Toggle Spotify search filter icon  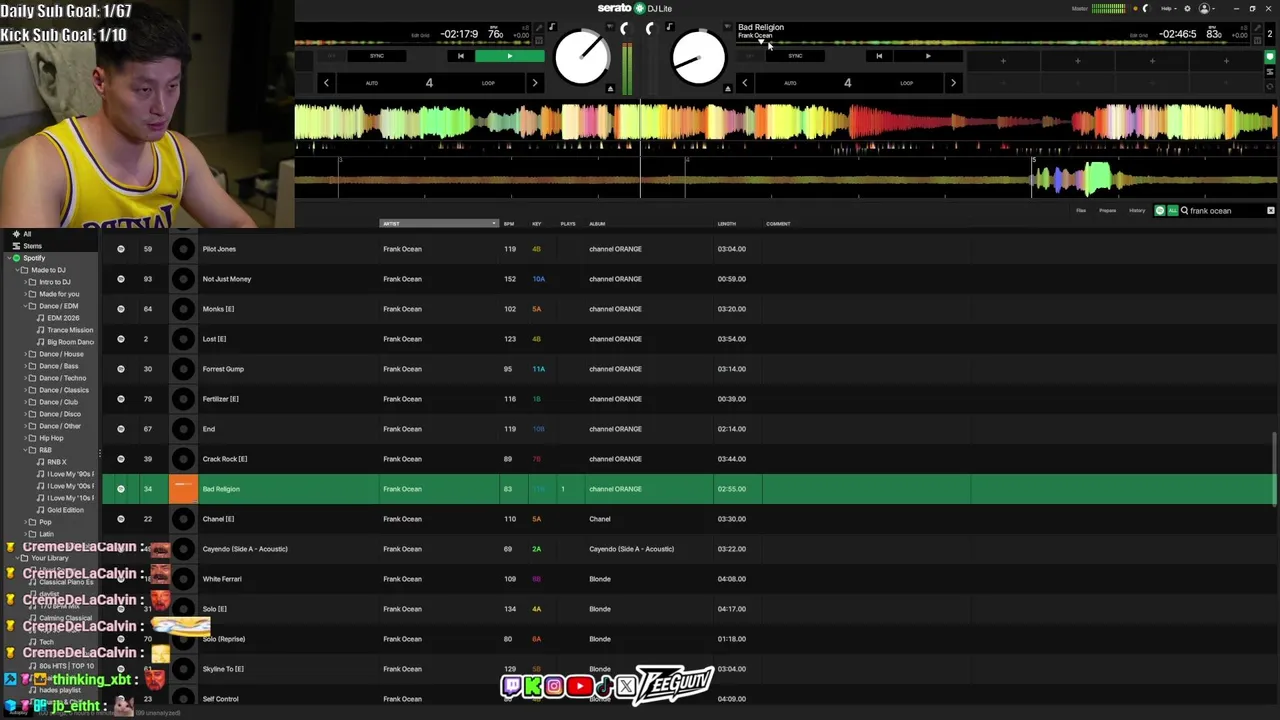click(1160, 211)
